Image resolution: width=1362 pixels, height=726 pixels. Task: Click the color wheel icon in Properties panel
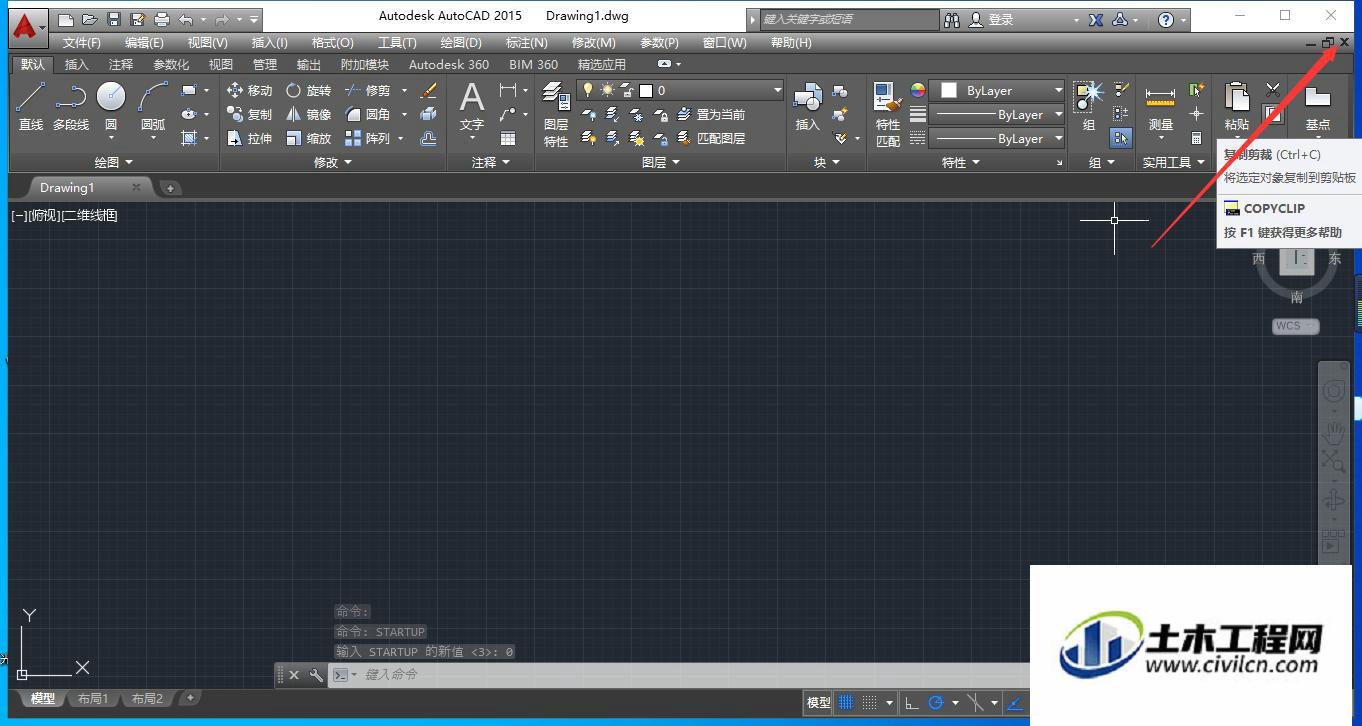(x=918, y=90)
